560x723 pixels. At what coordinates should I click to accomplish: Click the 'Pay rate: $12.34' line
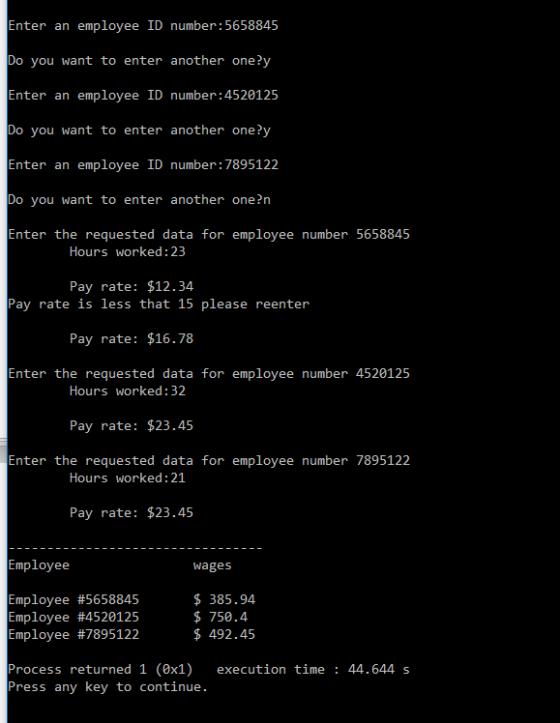(x=131, y=286)
